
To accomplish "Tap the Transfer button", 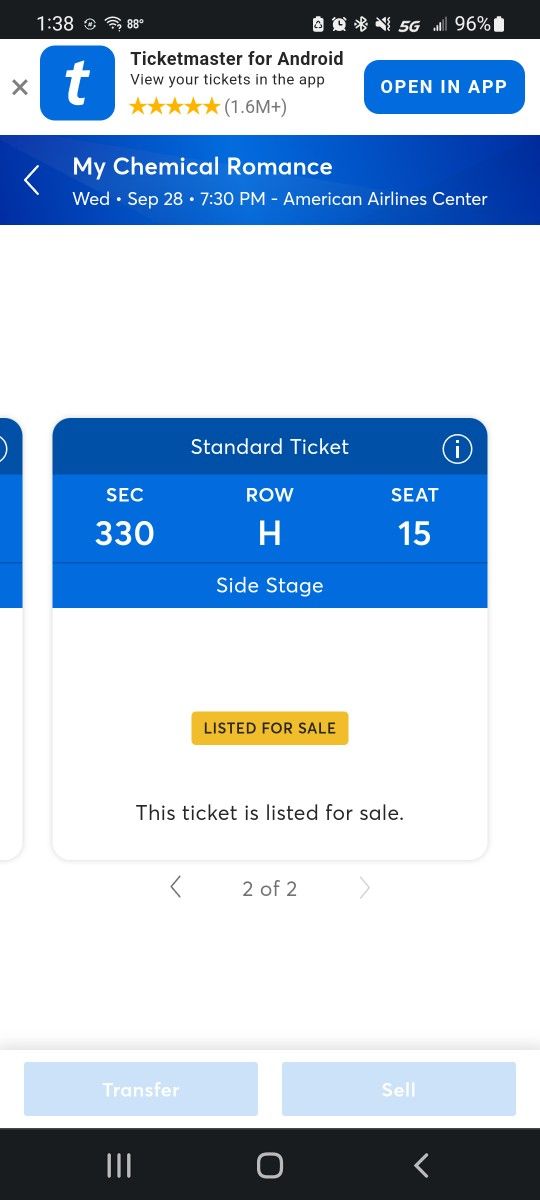I will [141, 1089].
